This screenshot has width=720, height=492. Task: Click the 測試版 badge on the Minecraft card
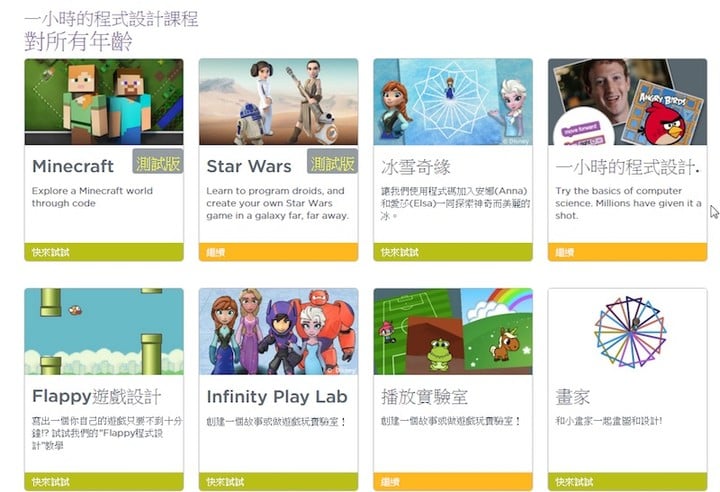click(x=158, y=162)
